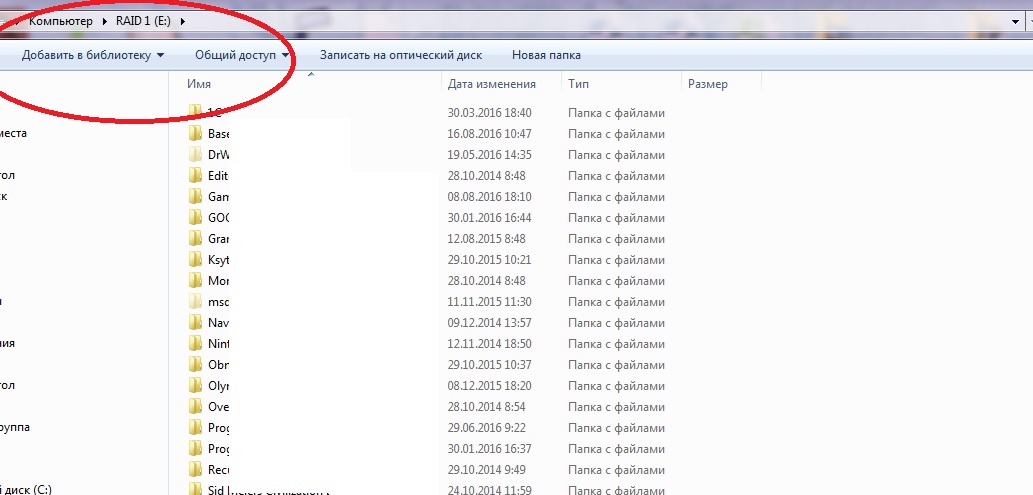Screen dimensions: 1033x495
Task: Select the folder icon next to 'Nav'
Action: pos(195,323)
